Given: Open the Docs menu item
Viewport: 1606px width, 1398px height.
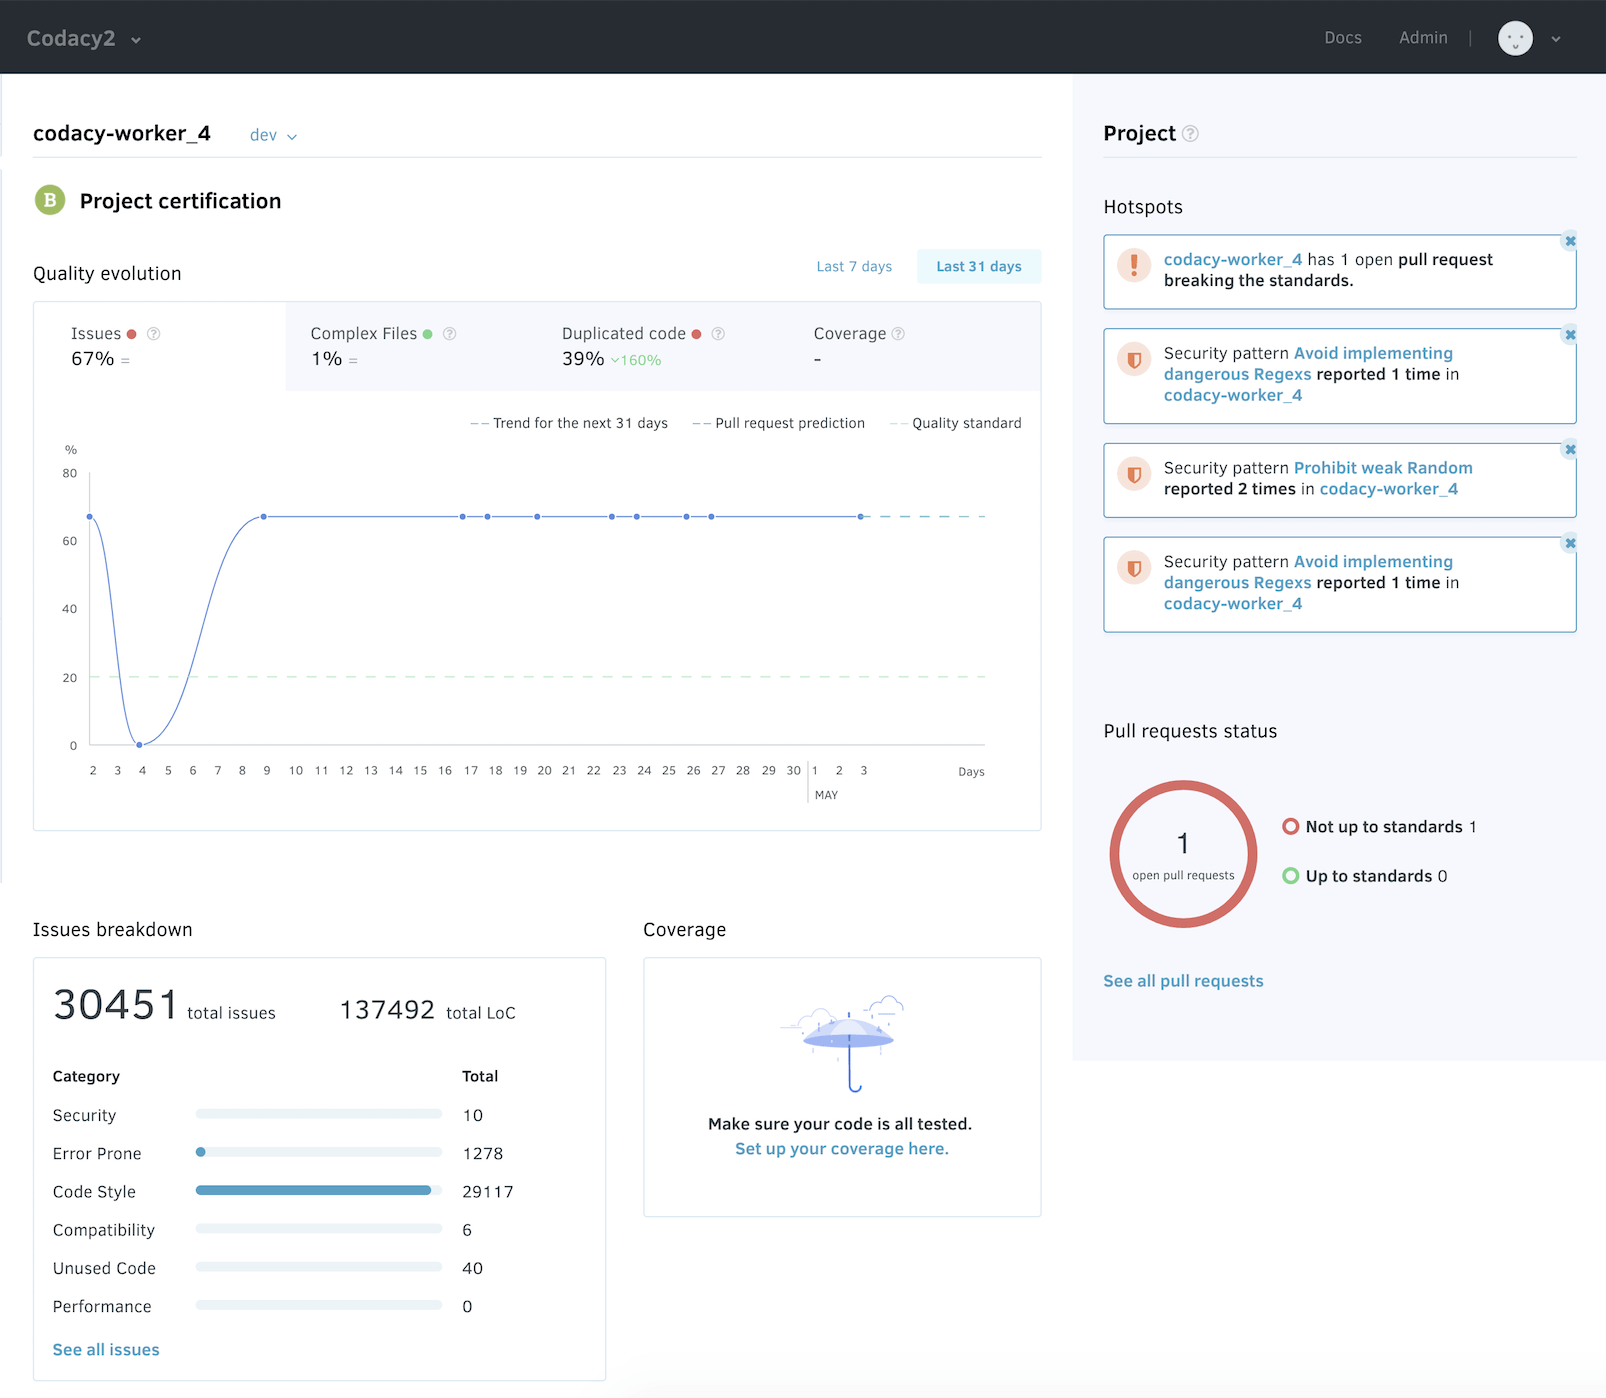Looking at the screenshot, I should [1342, 38].
